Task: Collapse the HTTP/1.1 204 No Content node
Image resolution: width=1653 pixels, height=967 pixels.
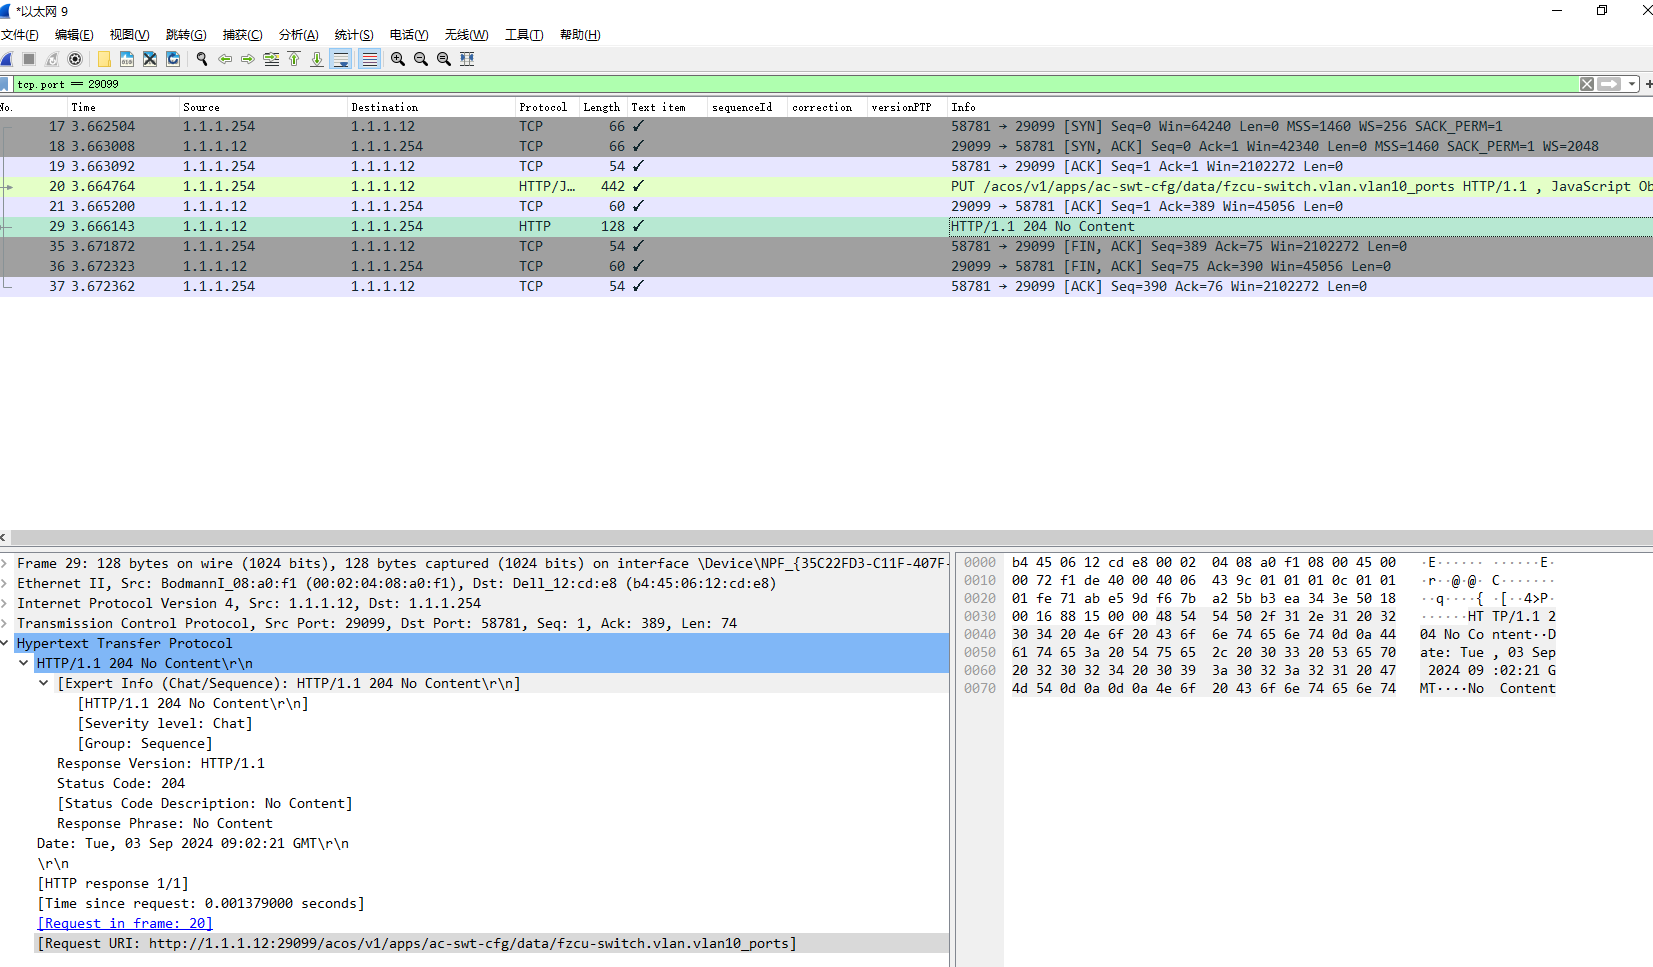Action: 24,664
